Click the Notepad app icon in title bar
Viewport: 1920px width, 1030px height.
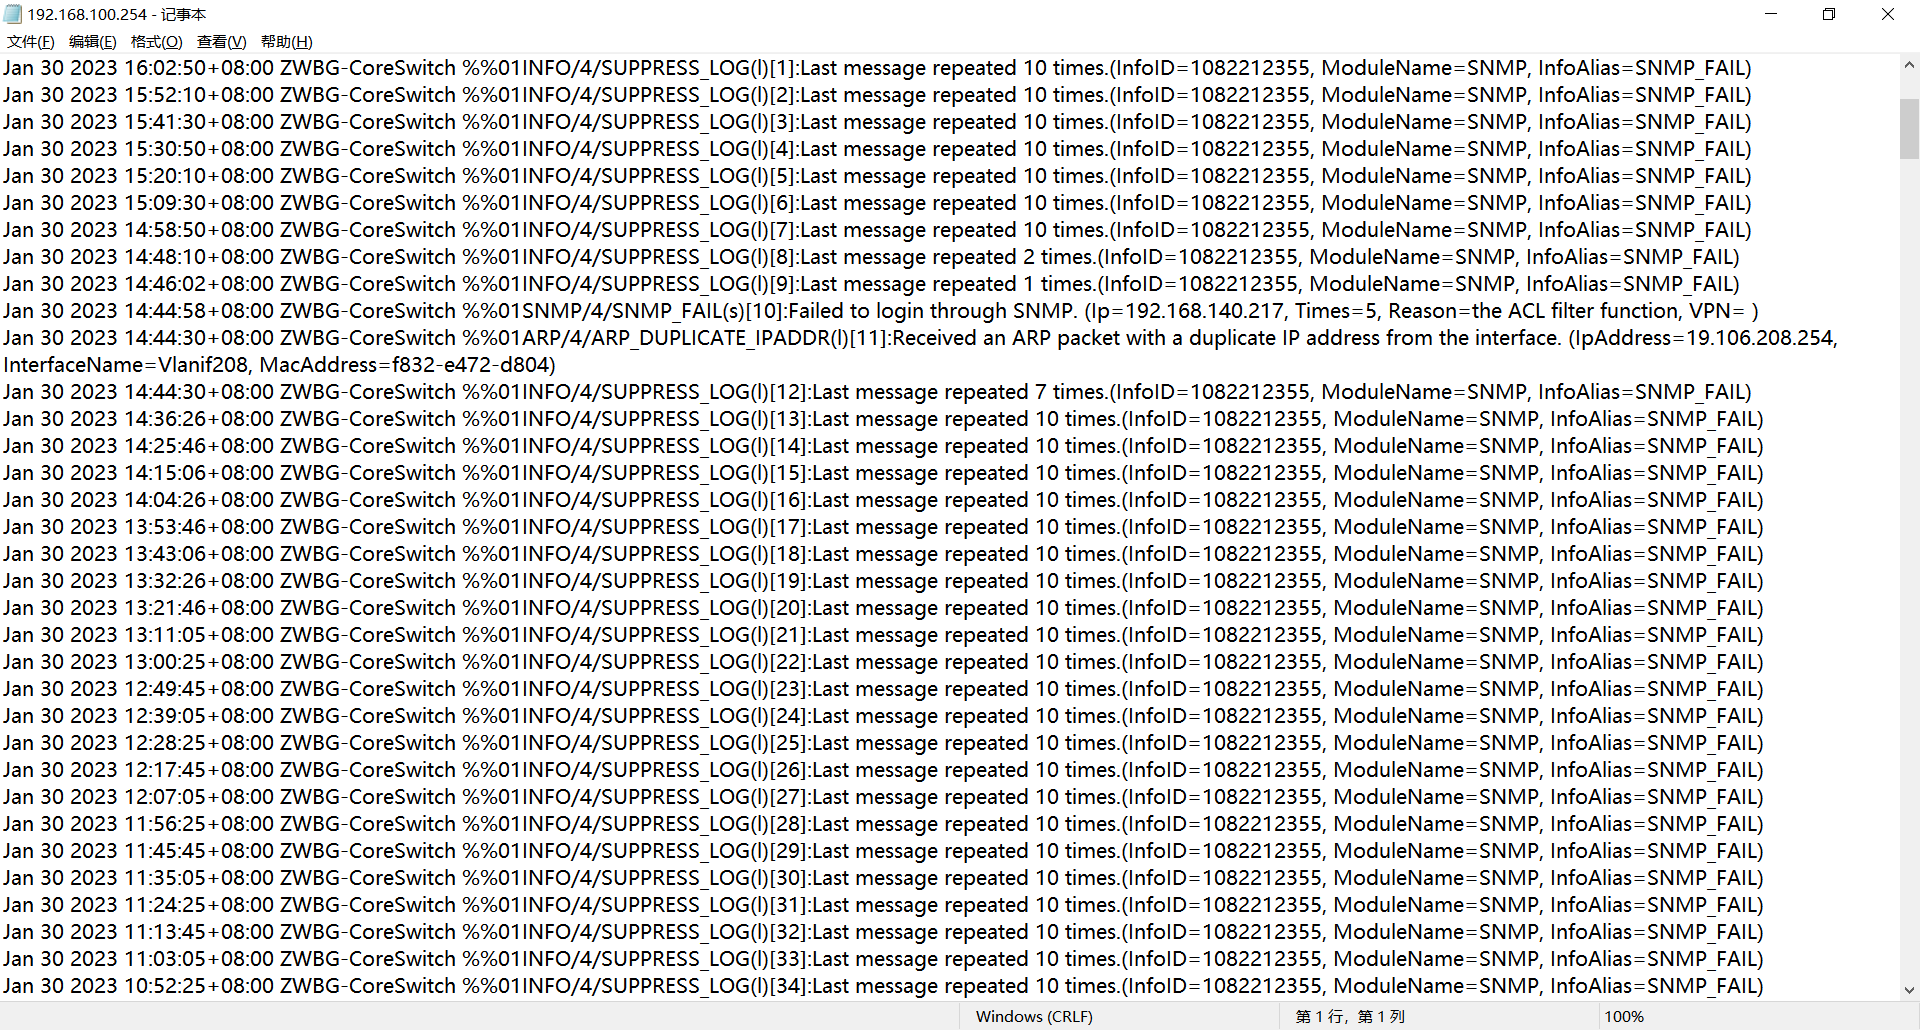pyautogui.click(x=13, y=14)
